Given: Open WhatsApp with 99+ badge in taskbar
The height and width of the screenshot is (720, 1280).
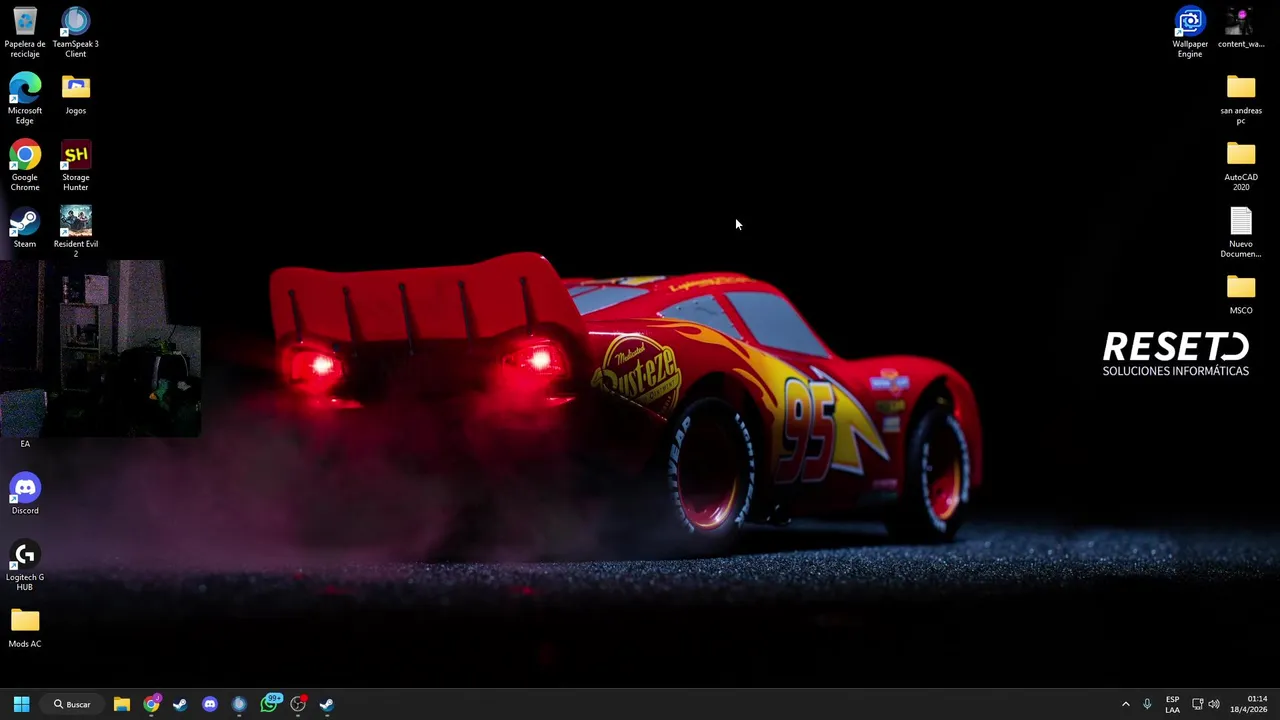Looking at the screenshot, I should point(269,704).
